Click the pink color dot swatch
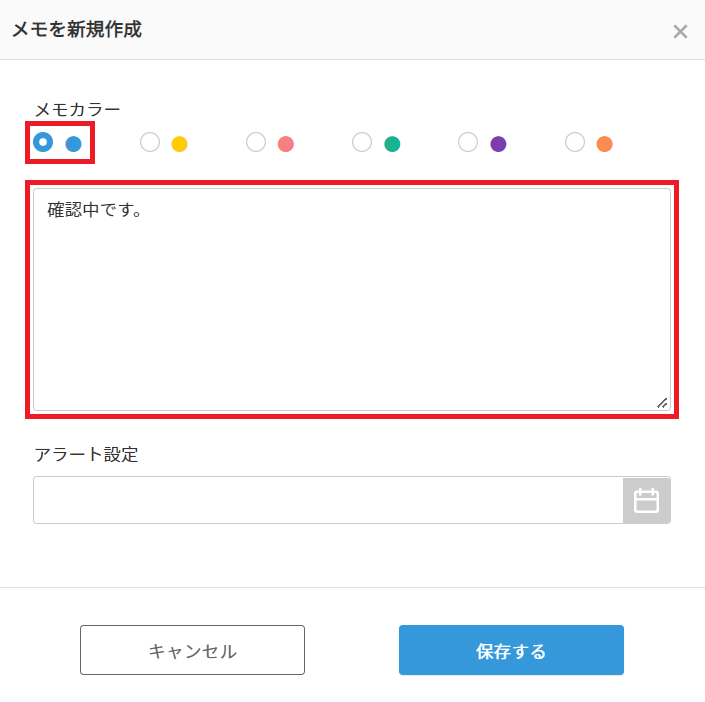Viewport: 705px width, 702px height. click(x=286, y=144)
